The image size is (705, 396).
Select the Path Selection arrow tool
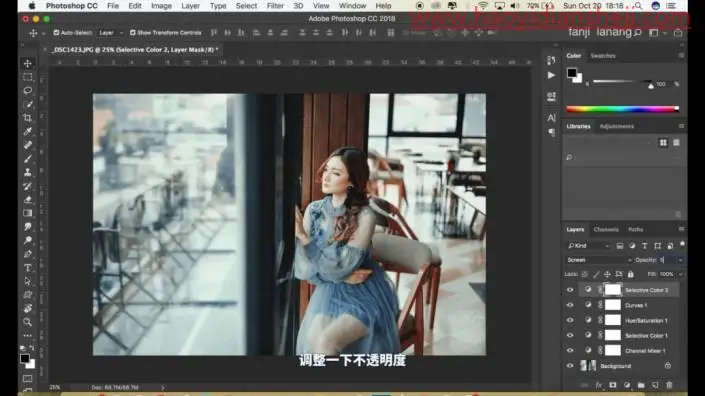[28, 281]
